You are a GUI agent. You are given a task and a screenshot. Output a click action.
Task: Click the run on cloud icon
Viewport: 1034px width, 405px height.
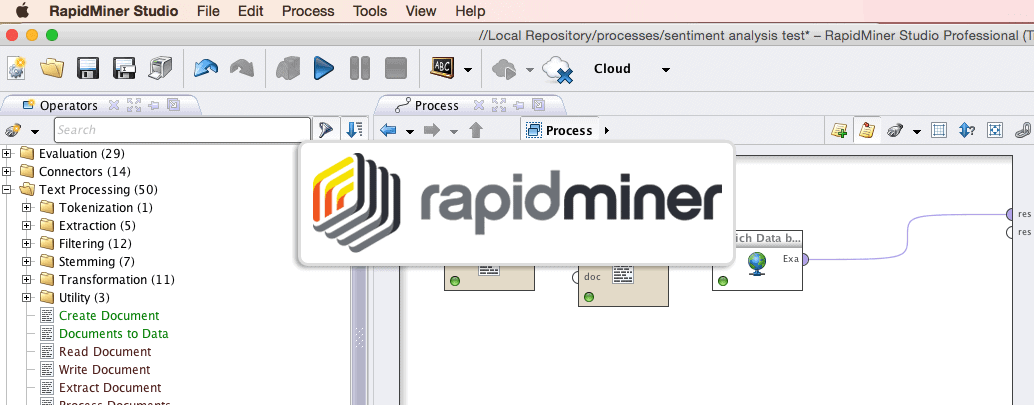pos(504,69)
